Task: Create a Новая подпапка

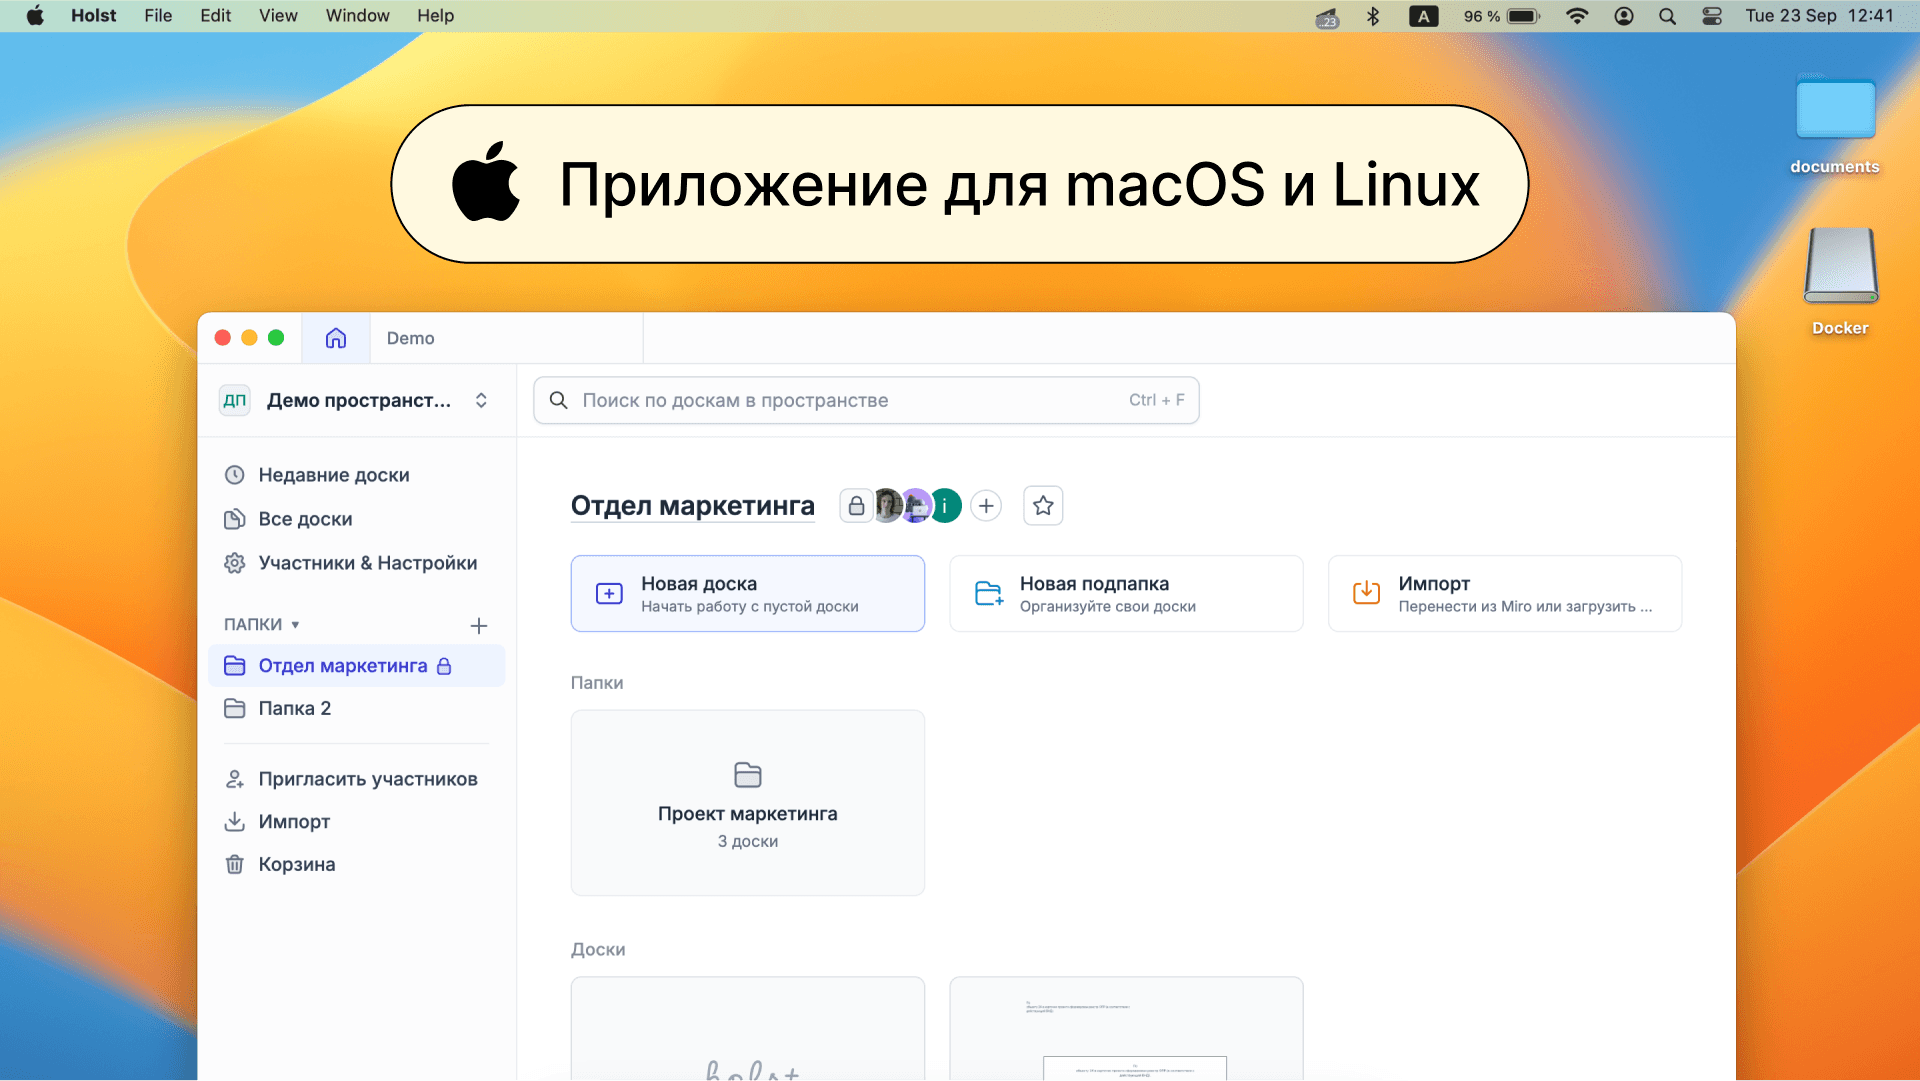Action: (x=1126, y=594)
